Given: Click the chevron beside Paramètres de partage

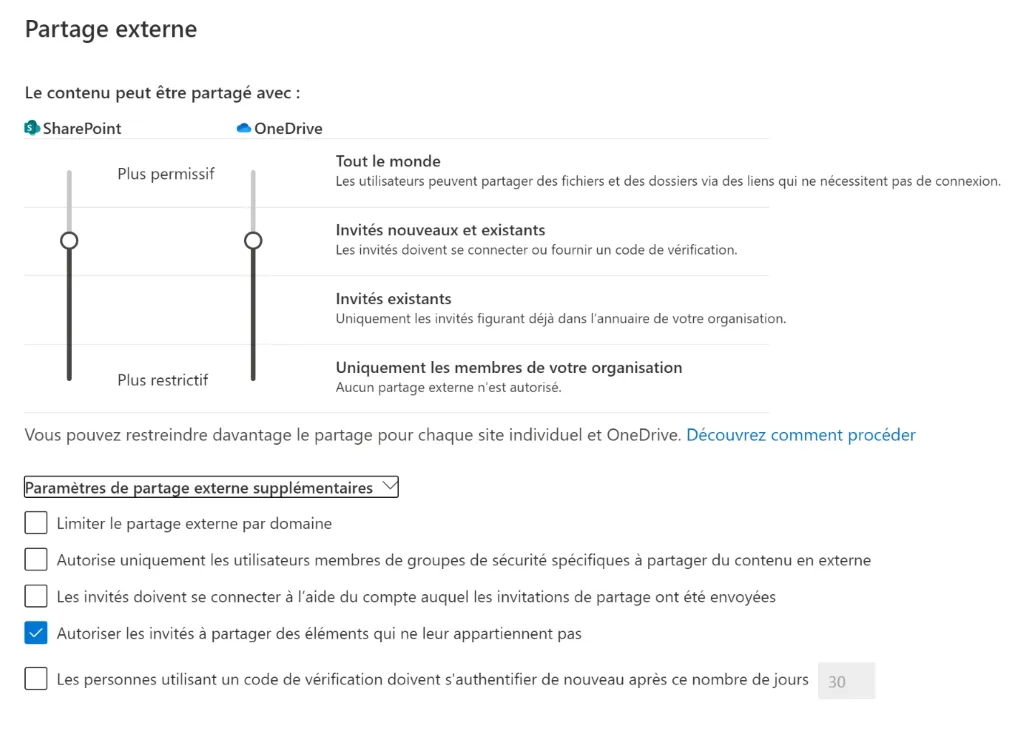Looking at the screenshot, I should click(389, 487).
